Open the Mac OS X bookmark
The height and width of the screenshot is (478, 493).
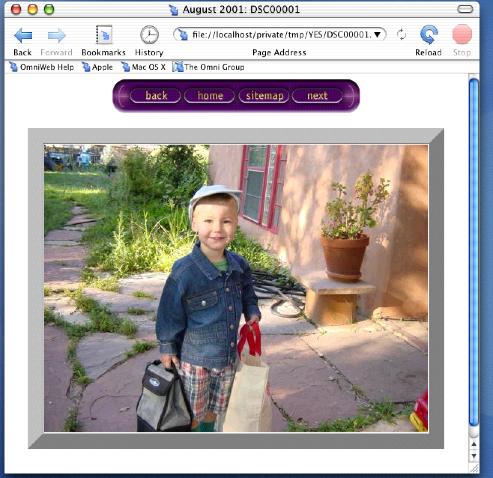143,67
